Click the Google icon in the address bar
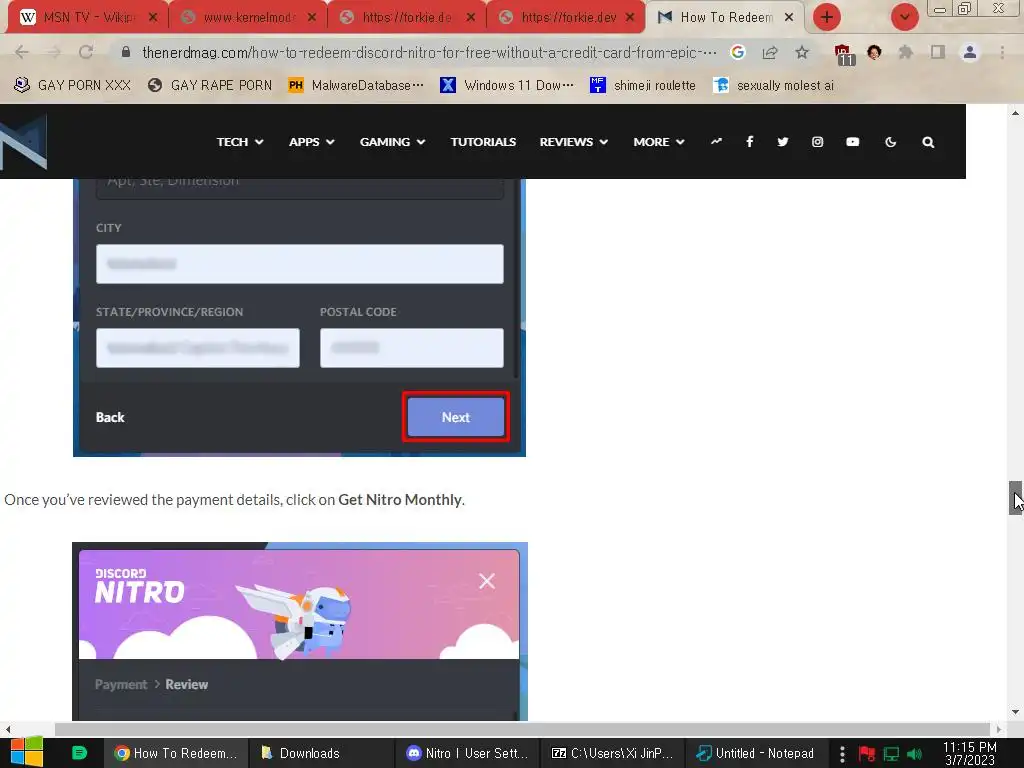 (738, 52)
